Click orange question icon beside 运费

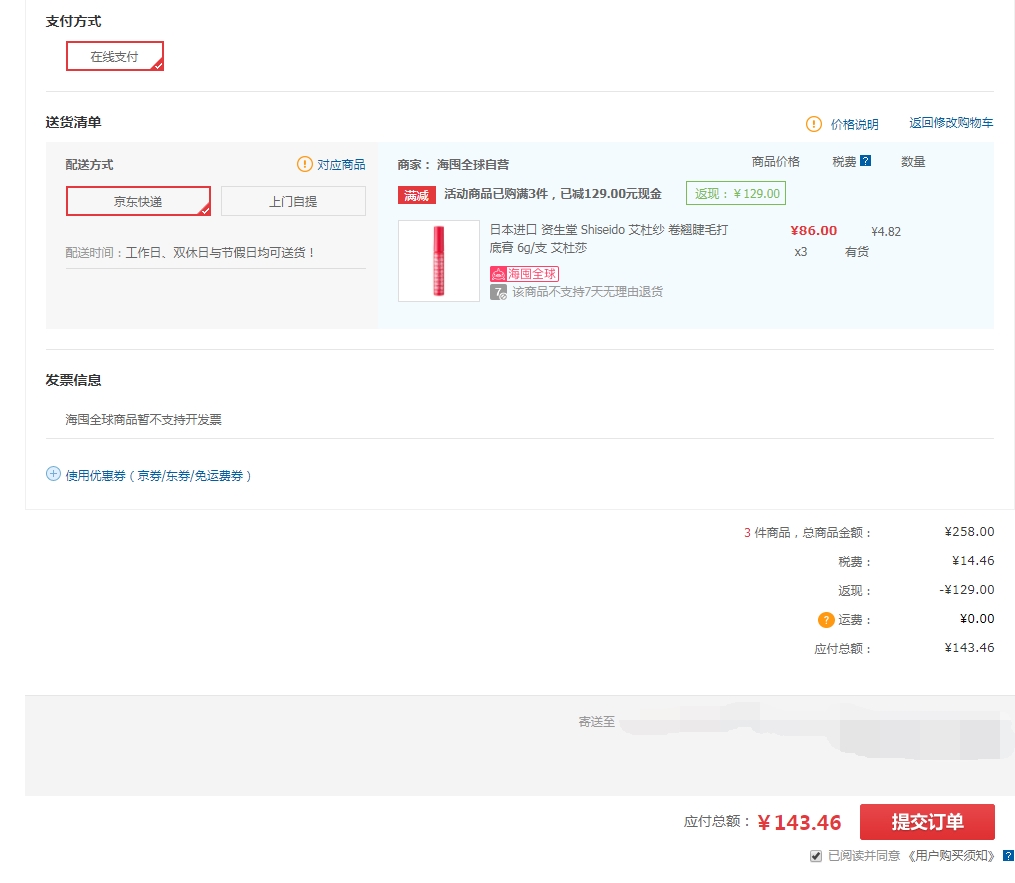click(826, 620)
